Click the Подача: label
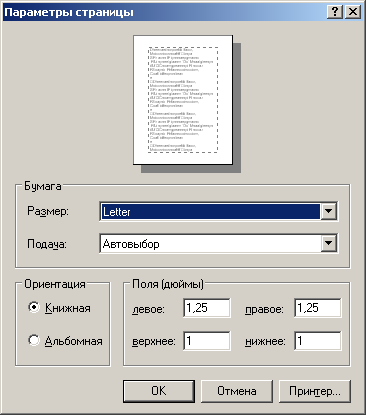 [47, 244]
